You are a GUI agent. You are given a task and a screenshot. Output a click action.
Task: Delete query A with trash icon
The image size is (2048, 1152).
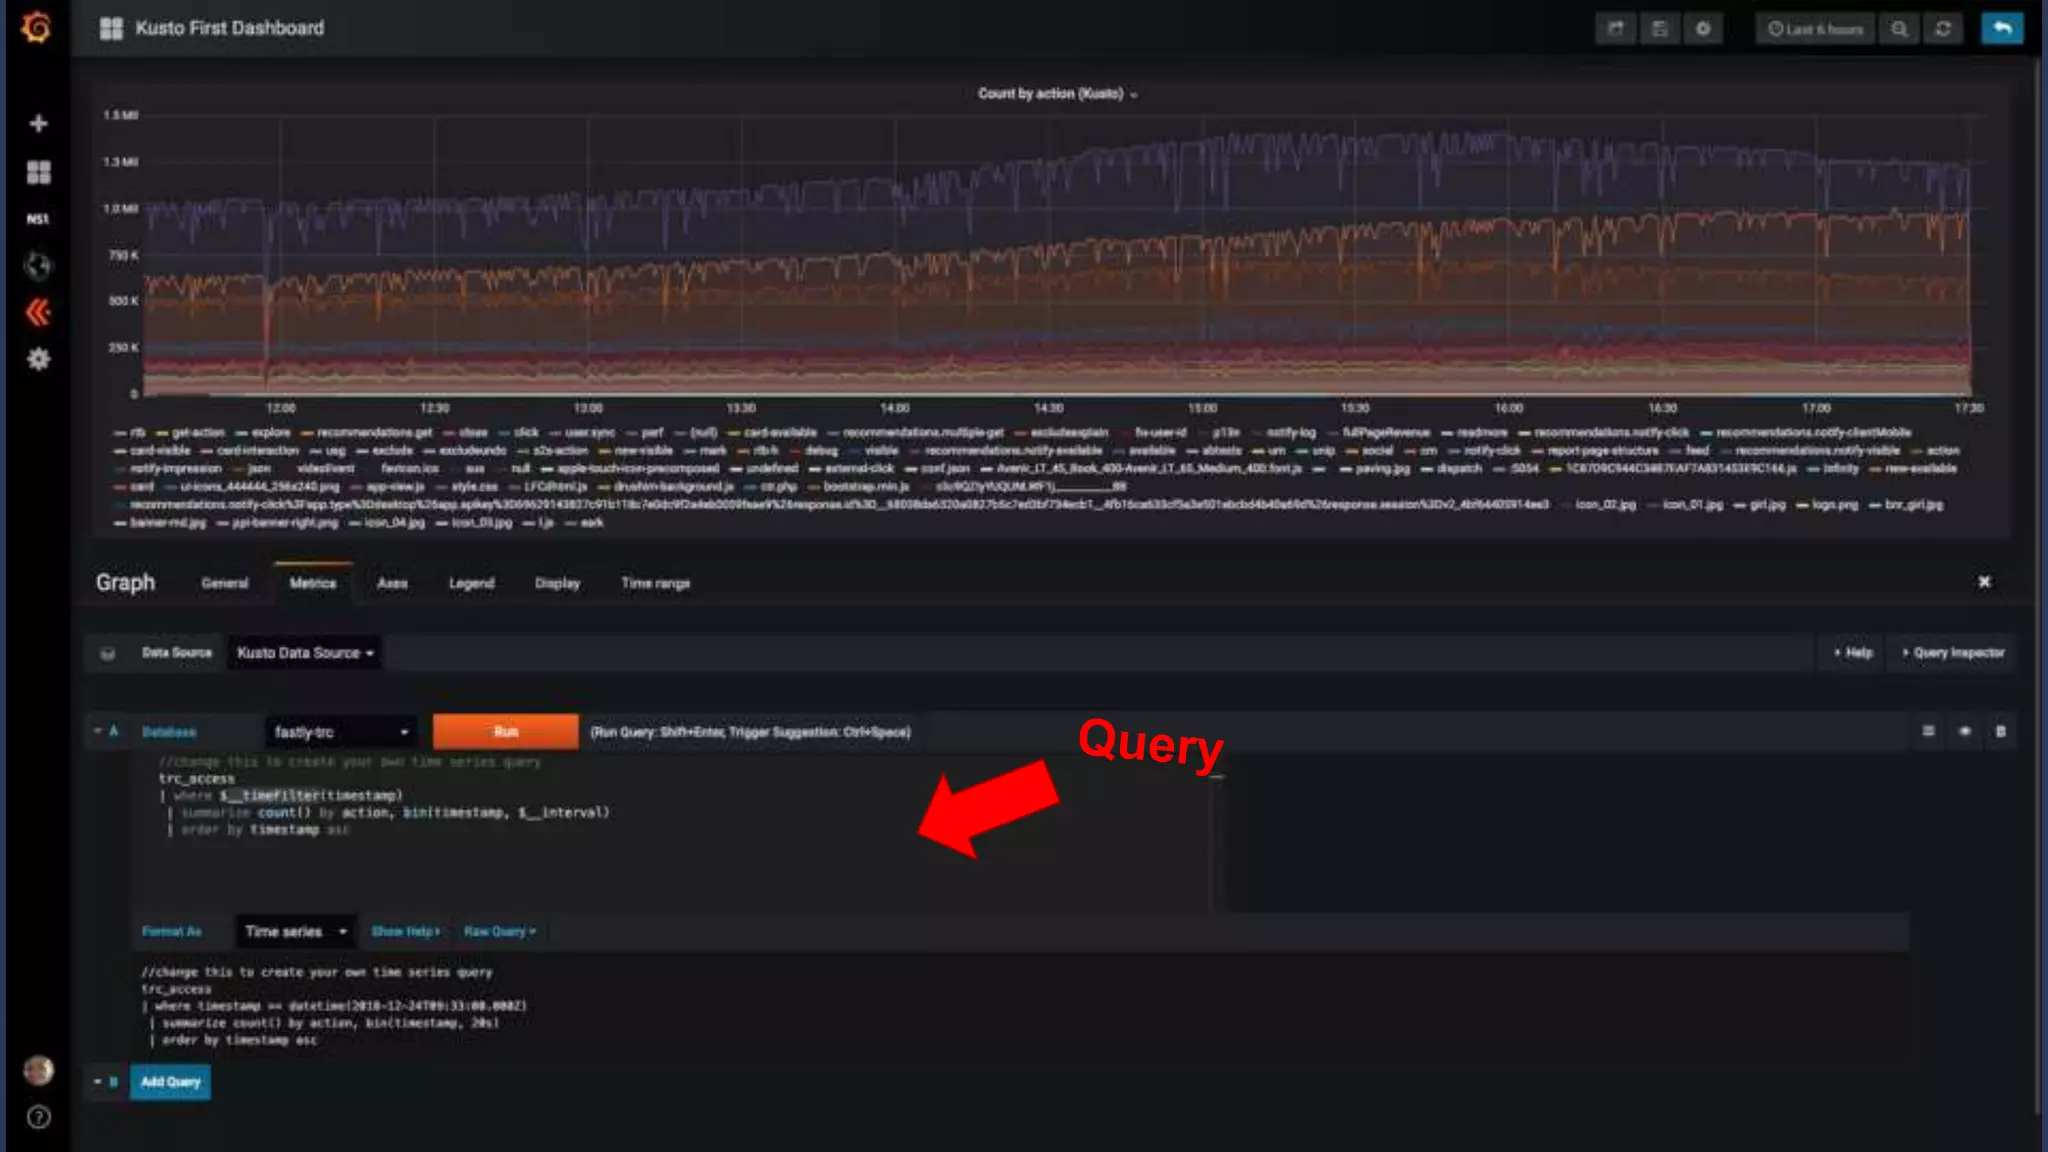pyautogui.click(x=2001, y=731)
